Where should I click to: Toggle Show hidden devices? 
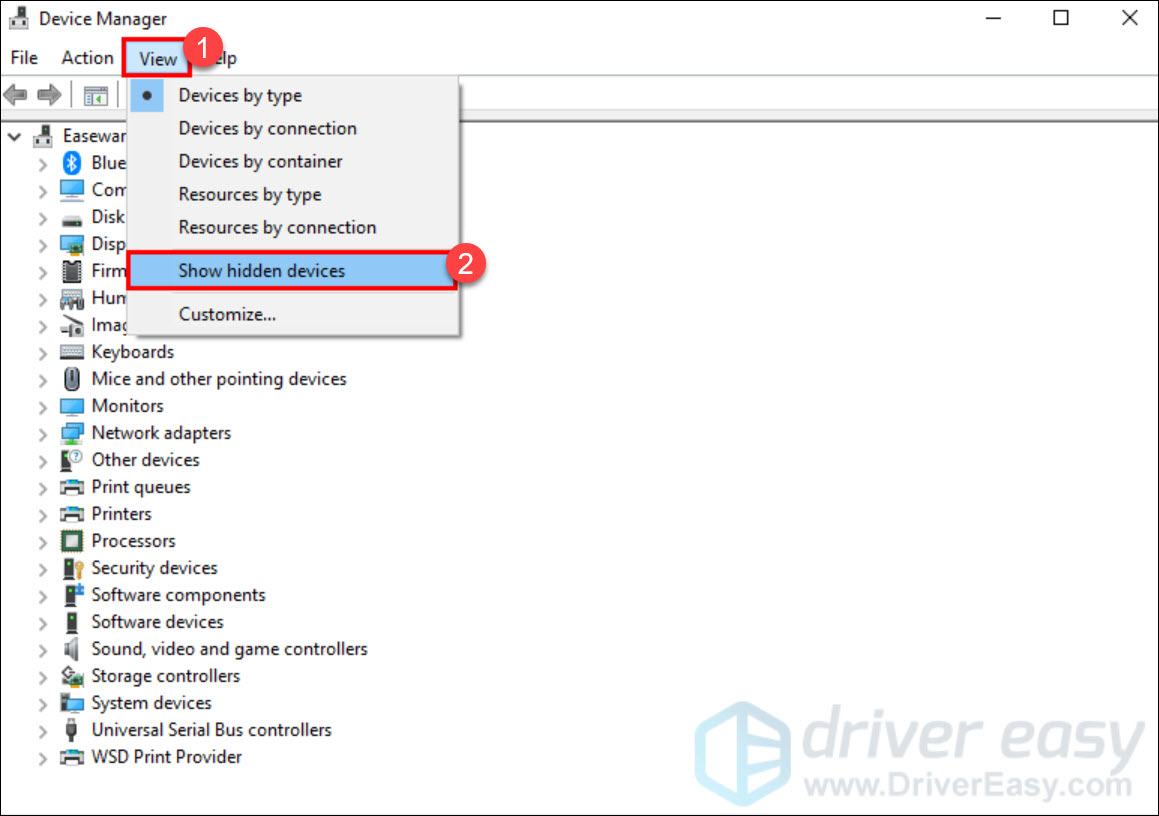261,270
